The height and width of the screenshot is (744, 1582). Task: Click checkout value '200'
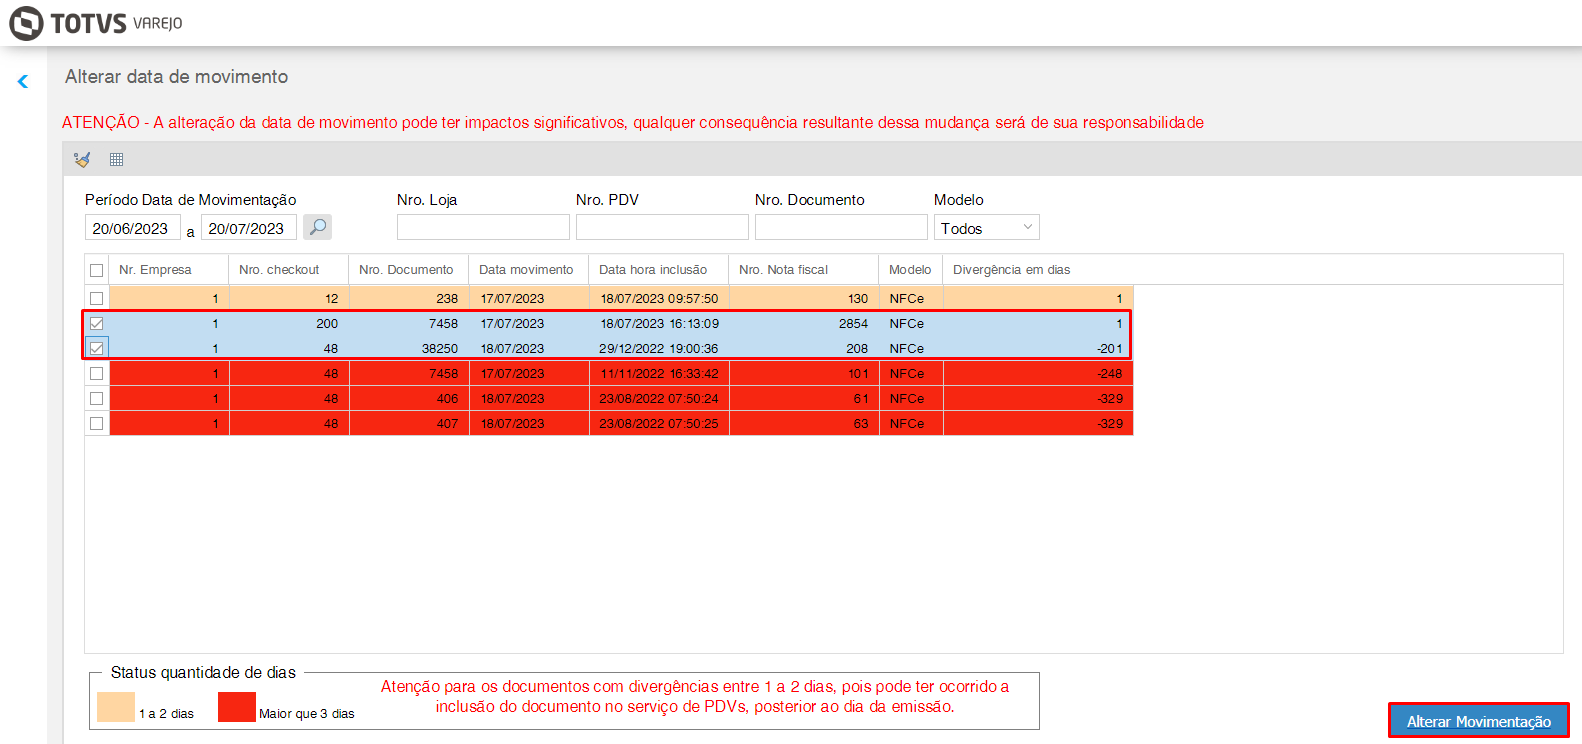pyautogui.click(x=327, y=323)
